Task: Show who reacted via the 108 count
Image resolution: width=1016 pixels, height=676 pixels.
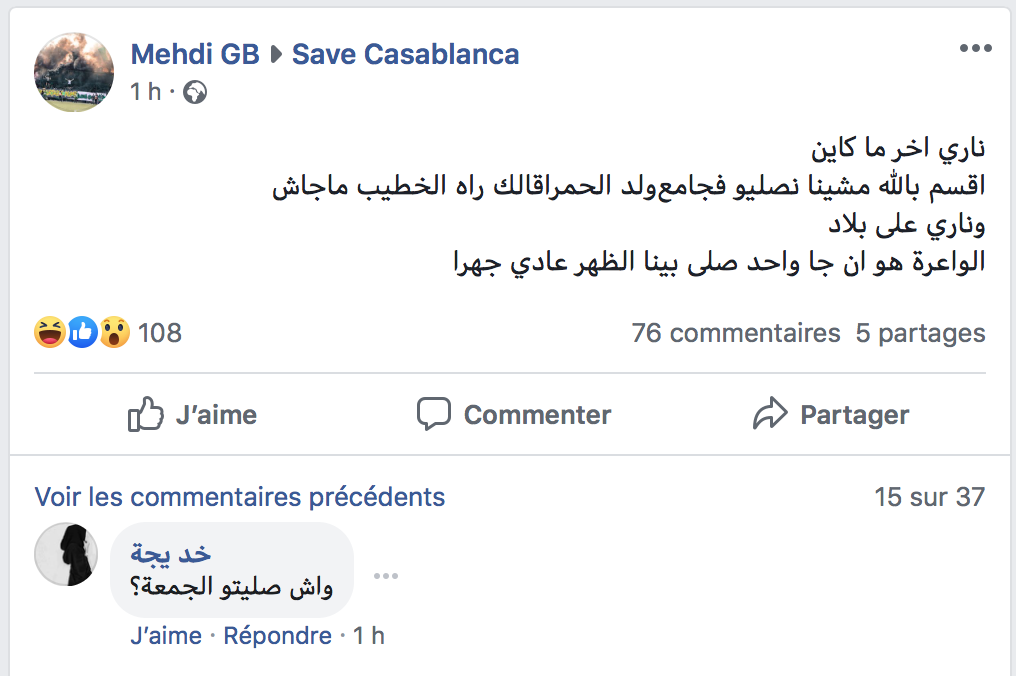Action: click(x=160, y=332)
